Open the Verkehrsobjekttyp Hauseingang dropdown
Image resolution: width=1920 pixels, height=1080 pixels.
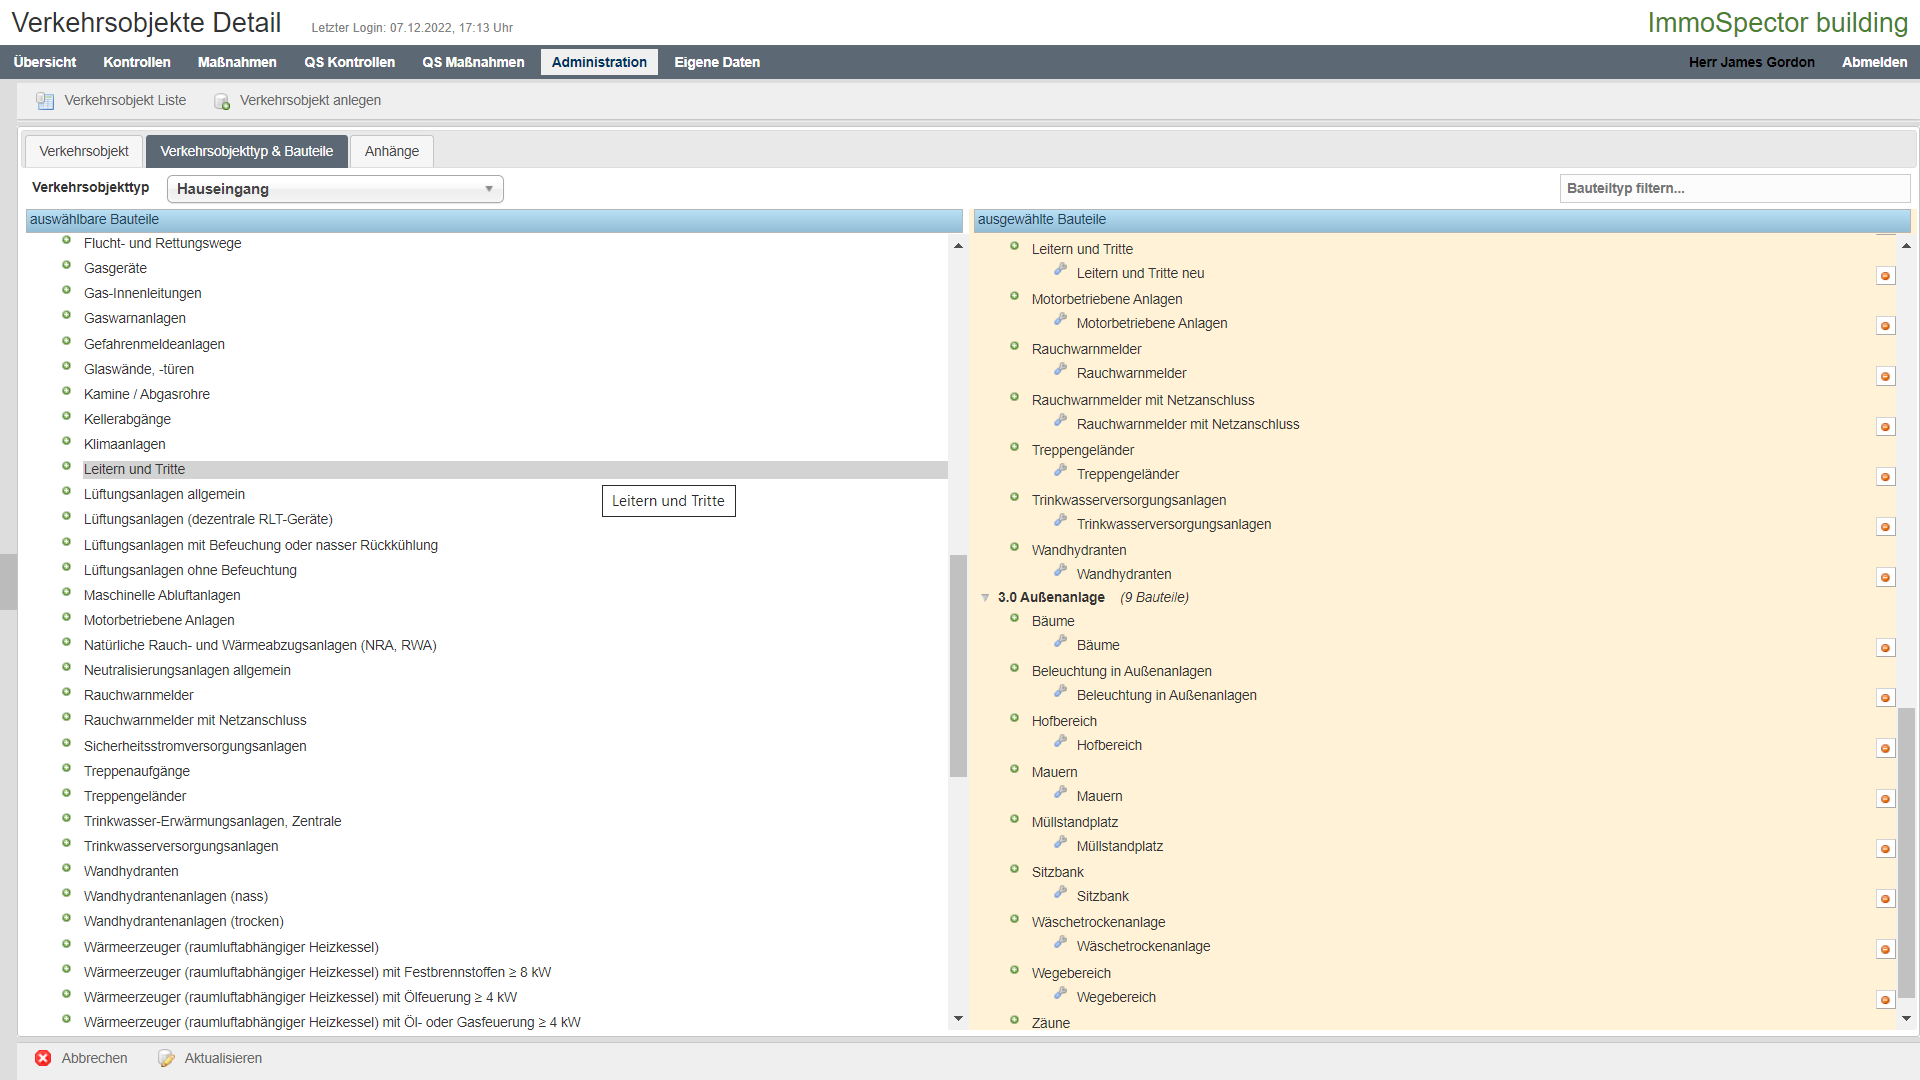tap(335, 189)
